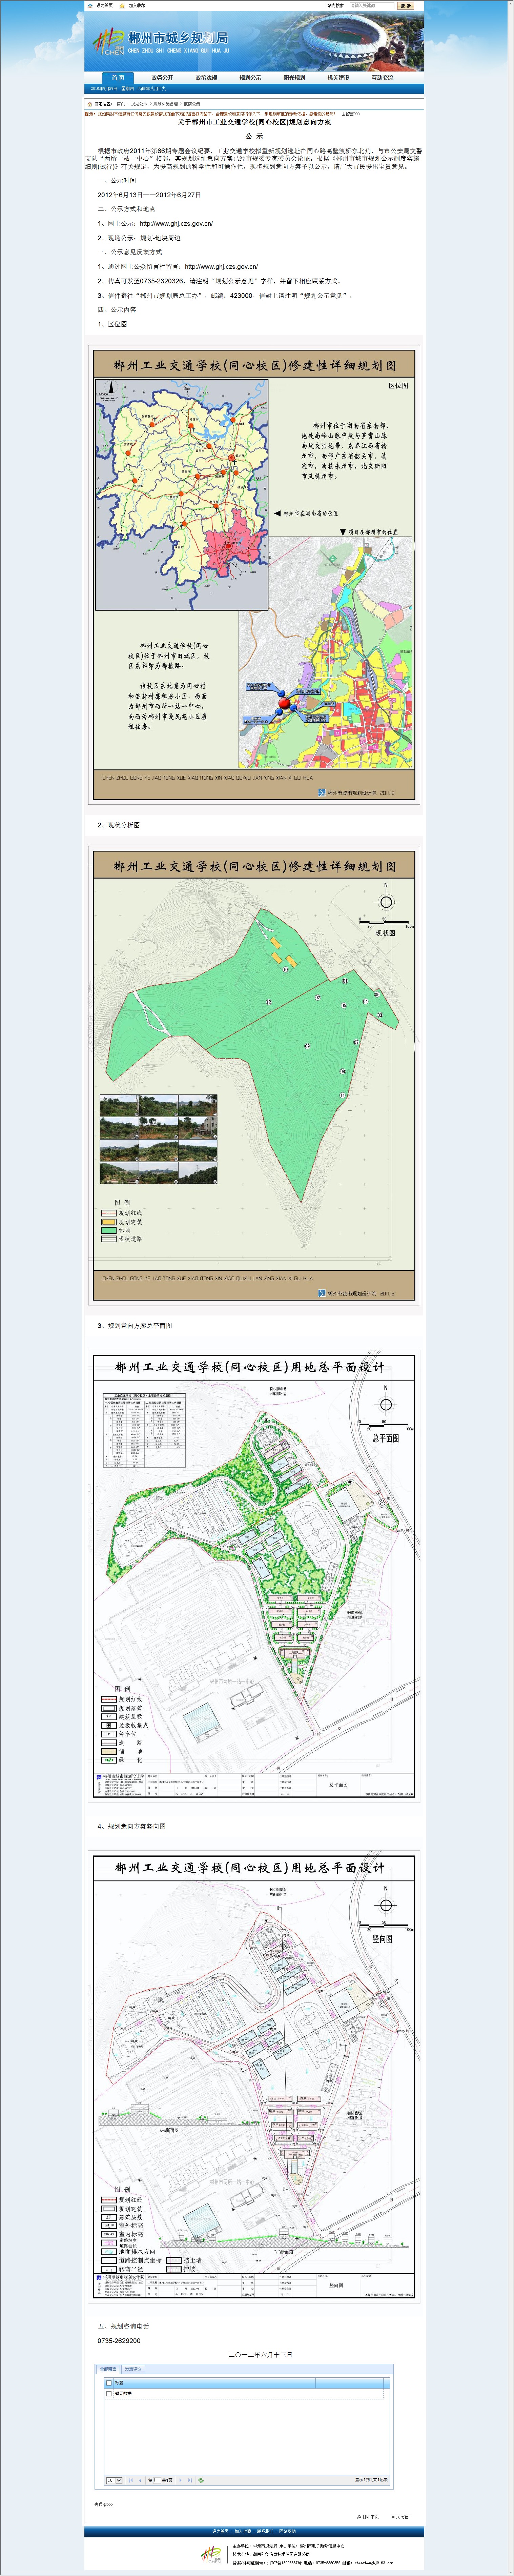The height and width of the screenshot is (2576, 514).
Task: Click the first page pager icon
Action: point(131,2480)
